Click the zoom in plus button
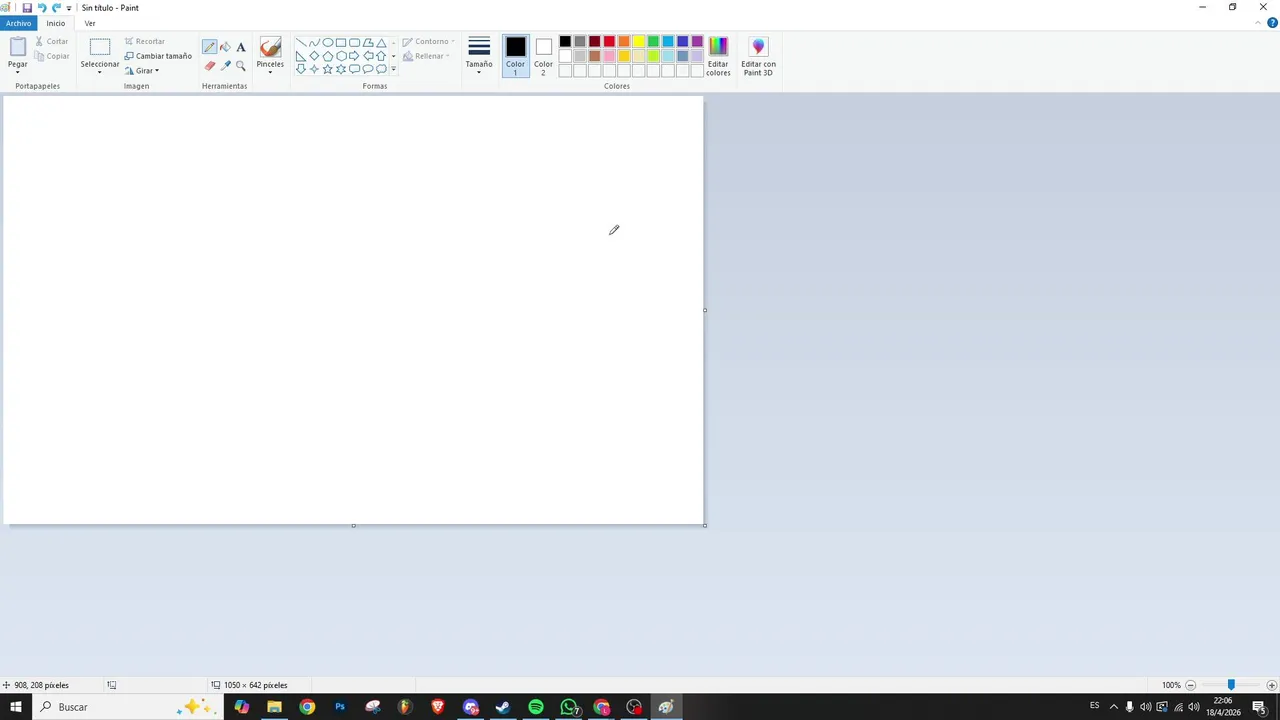The width and height of the screenshot is (1280, 720). [x=1272, y=685]
